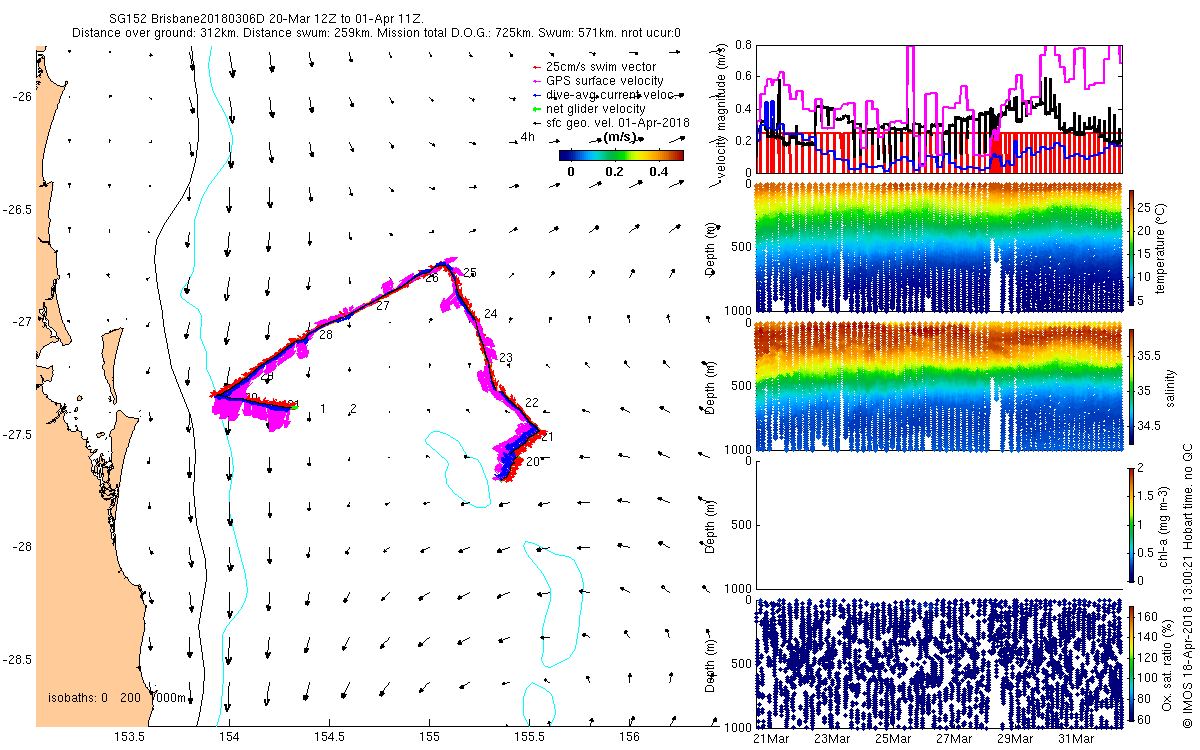Click the day marker '25' on the glider track
Screen dimensions: 1200x750
[x=470, y=273]
